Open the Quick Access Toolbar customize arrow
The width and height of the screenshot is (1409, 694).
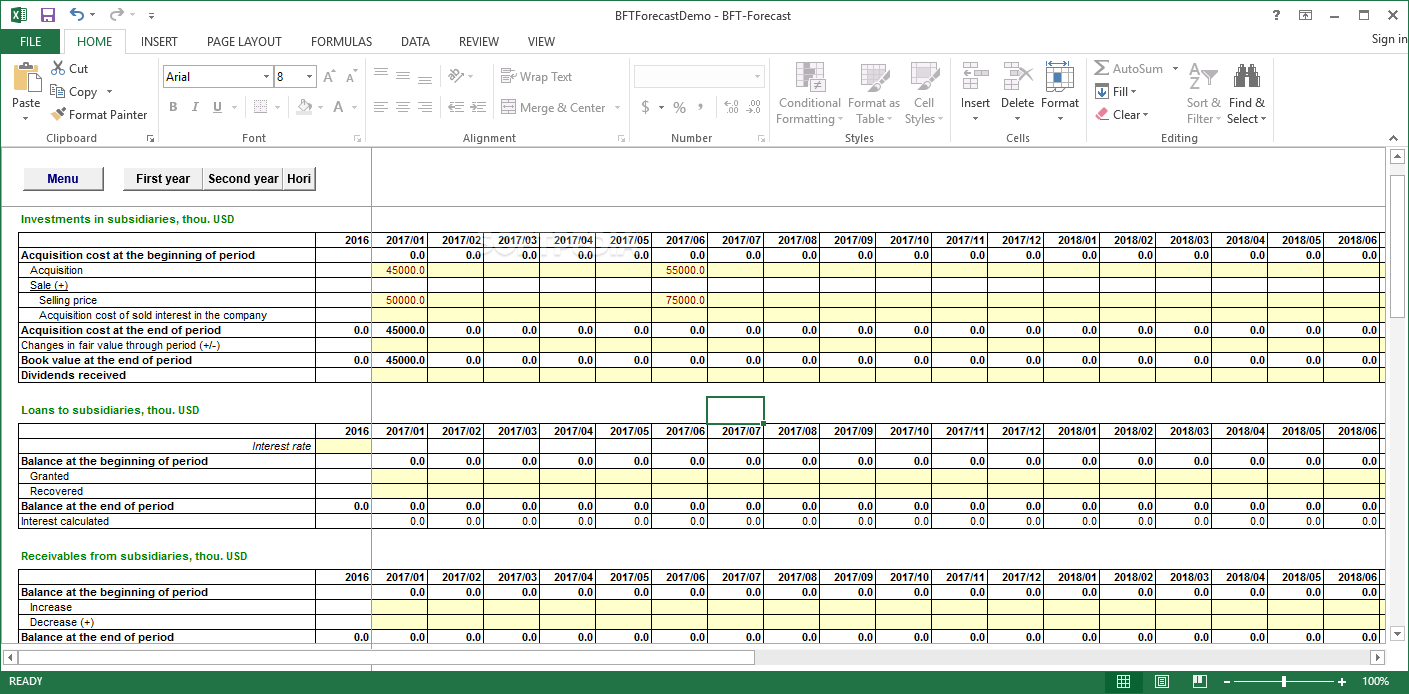(151, 16)
